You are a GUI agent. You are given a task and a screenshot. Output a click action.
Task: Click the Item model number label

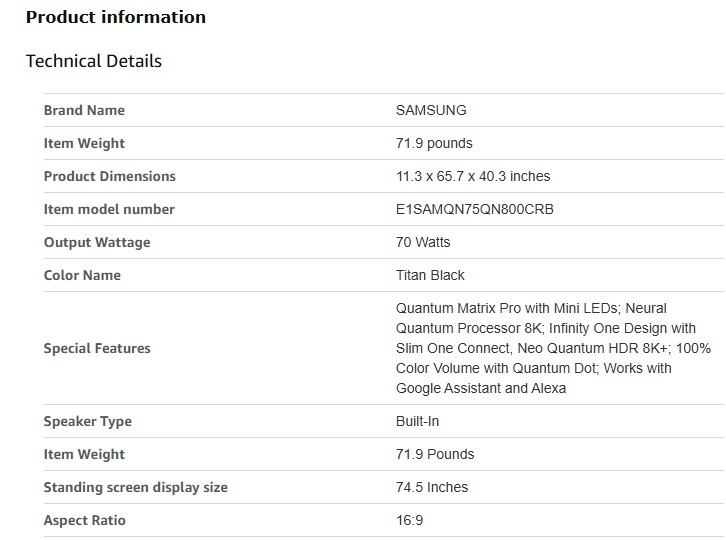tap(109, 209)
